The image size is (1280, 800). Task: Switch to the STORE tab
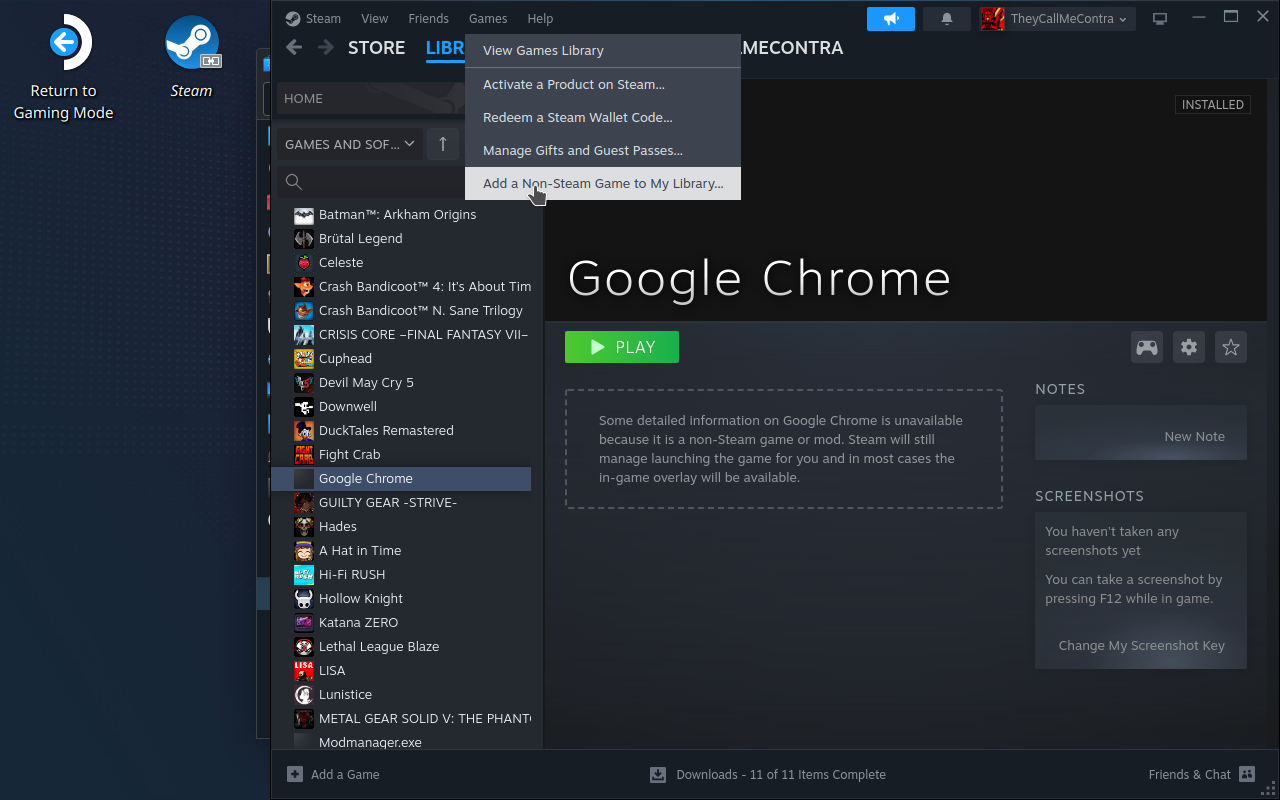tap(376, 47)
